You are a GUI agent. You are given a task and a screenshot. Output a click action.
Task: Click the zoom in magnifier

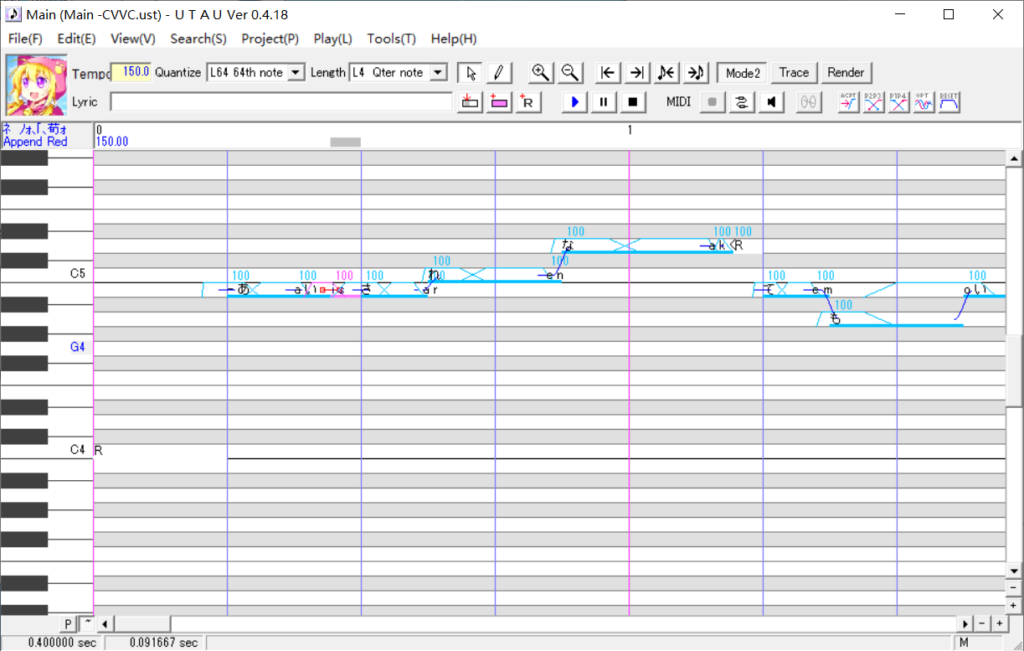point(540,73)
